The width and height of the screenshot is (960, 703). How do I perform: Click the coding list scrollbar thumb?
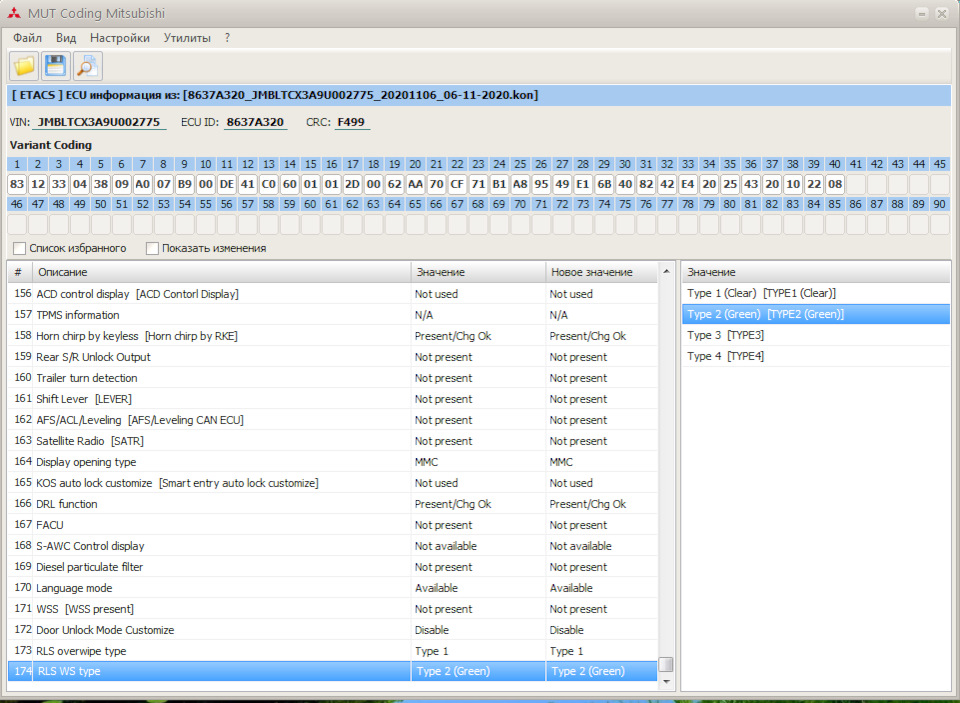(x=666, y=664)
